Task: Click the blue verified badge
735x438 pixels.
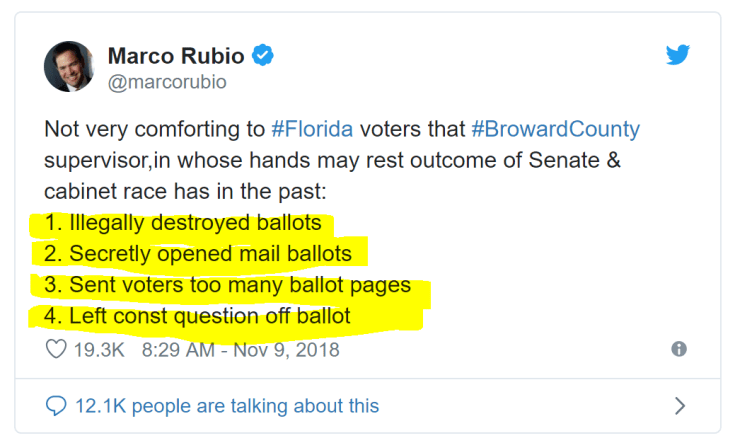Action: pos(262,56)
